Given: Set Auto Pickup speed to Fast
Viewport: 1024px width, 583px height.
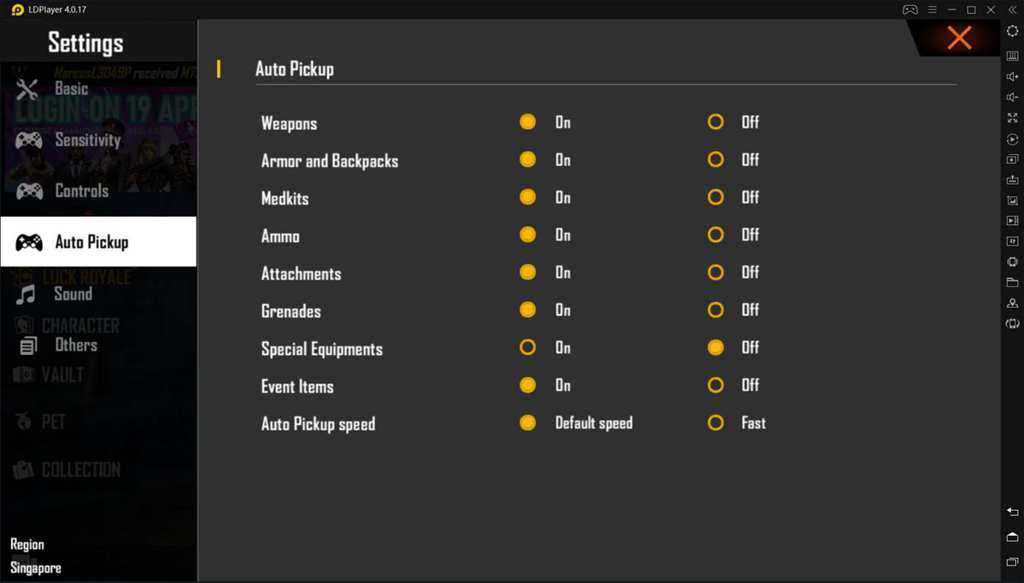Looking at the screenshot, I should tap(716, 422).
